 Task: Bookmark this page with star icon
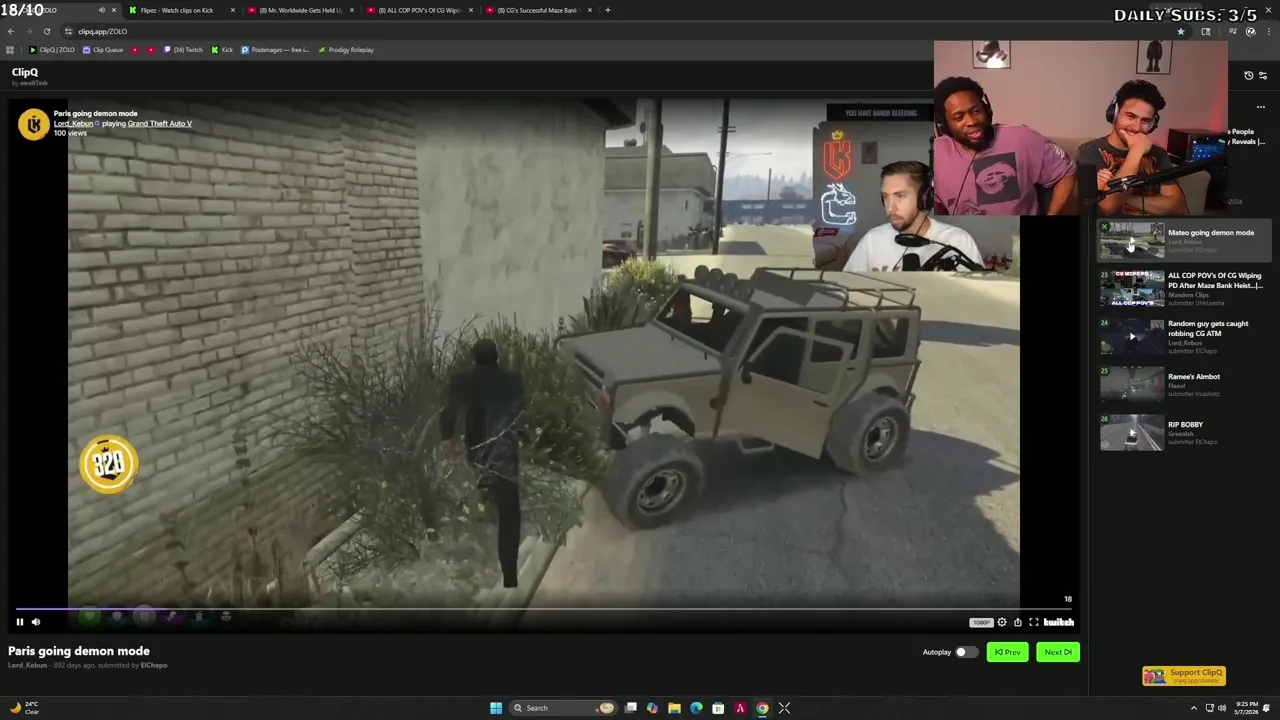coord(1180,31)
